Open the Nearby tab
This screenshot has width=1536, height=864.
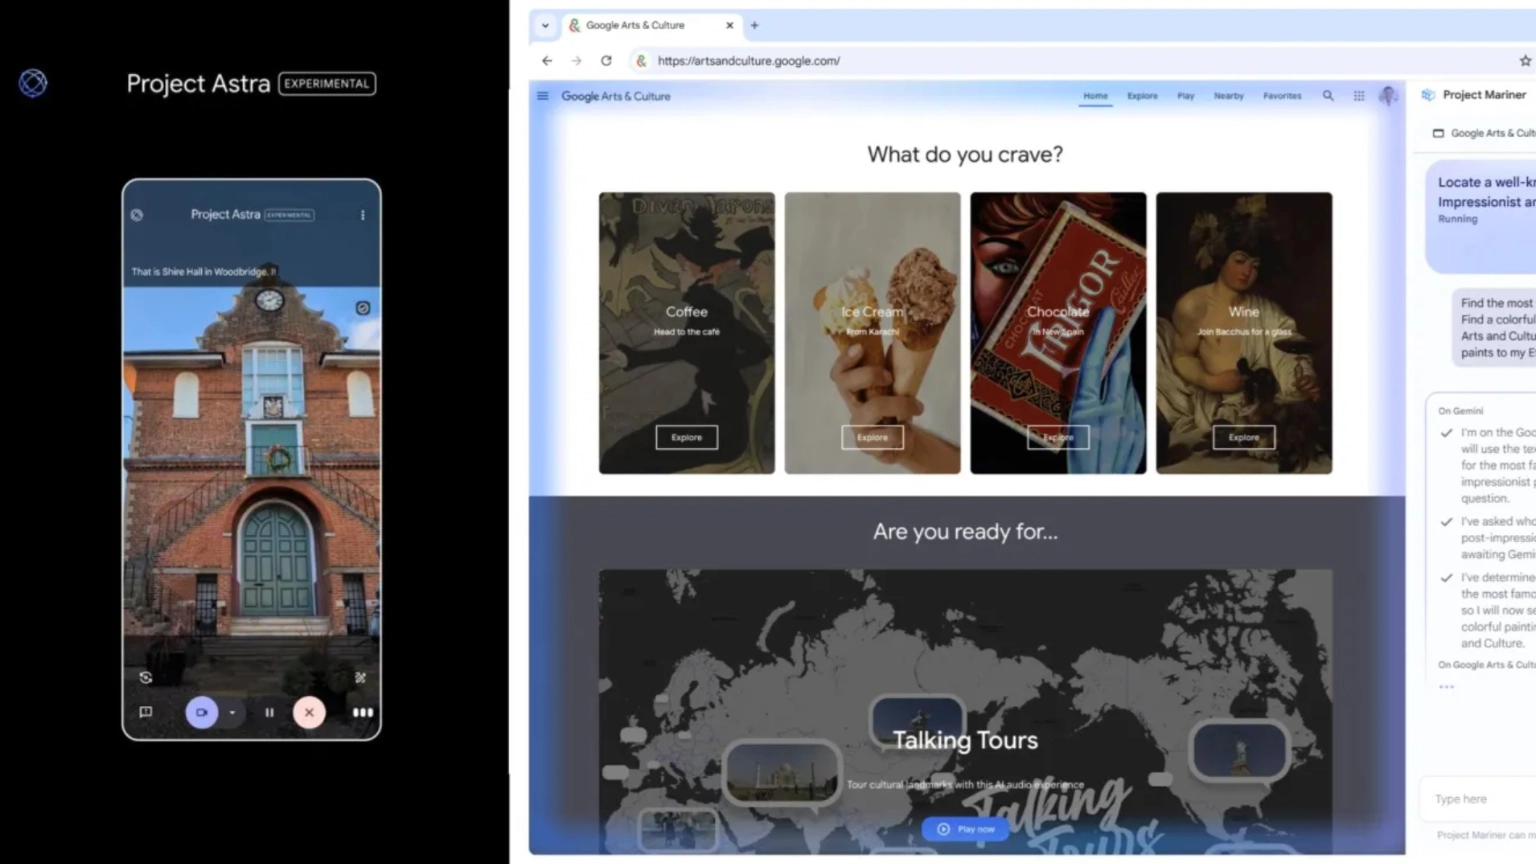pyautogui.click(x=1228, y=96)
